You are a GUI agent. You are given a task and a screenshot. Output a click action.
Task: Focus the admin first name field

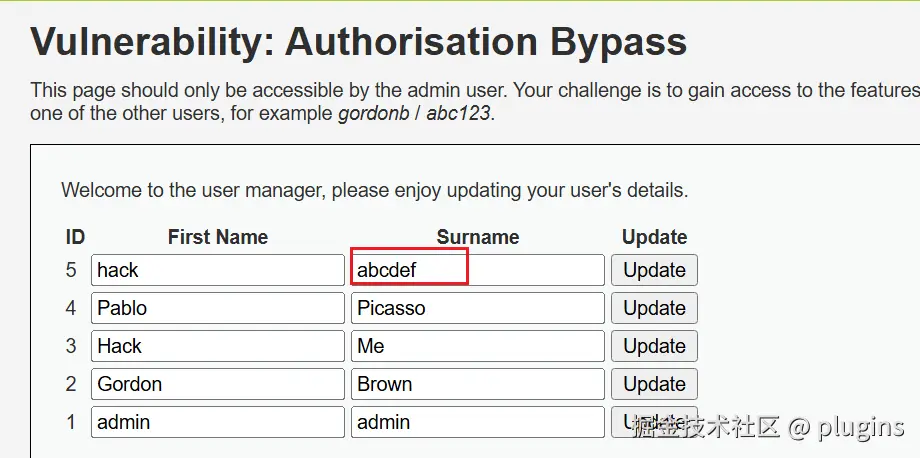click(217, 422)
